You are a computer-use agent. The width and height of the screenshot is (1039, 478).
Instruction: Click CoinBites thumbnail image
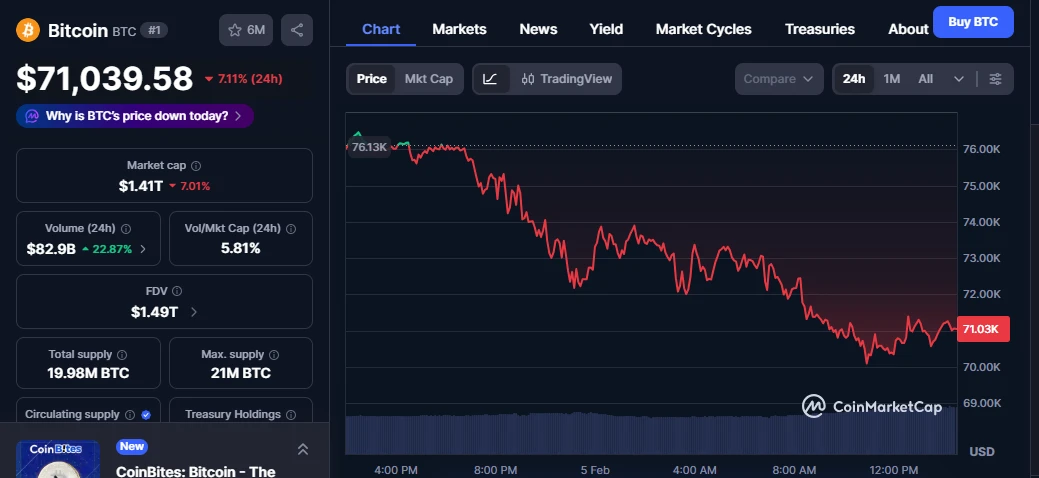click(58, 459)
